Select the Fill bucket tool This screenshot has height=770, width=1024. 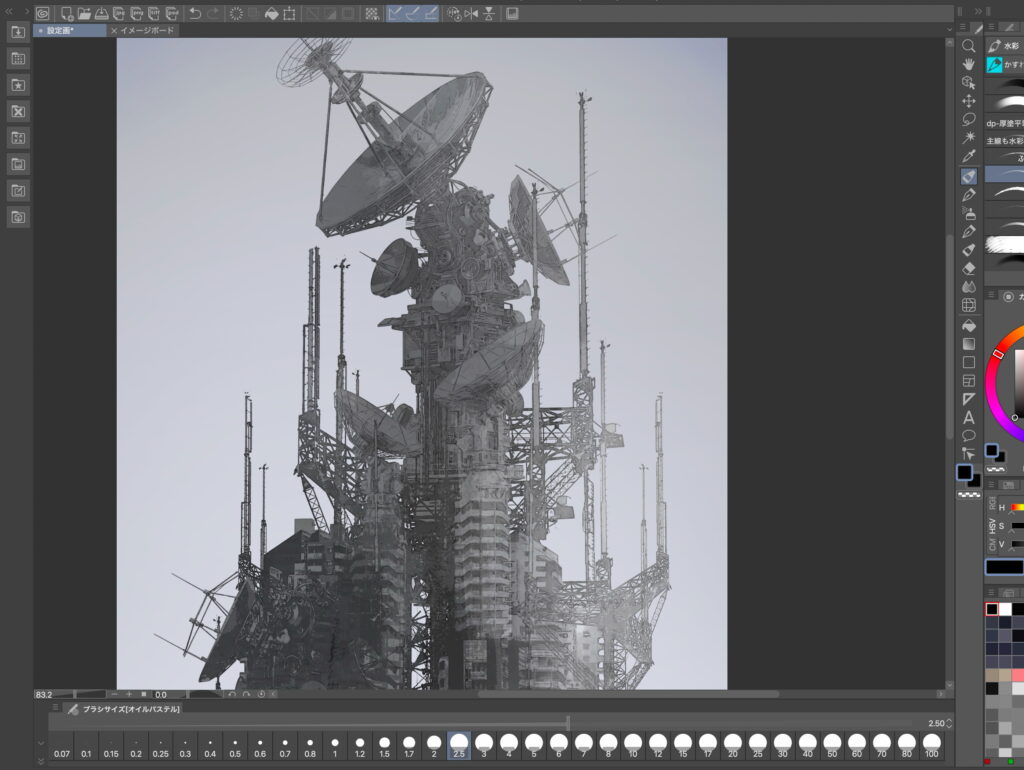(968, 325)
